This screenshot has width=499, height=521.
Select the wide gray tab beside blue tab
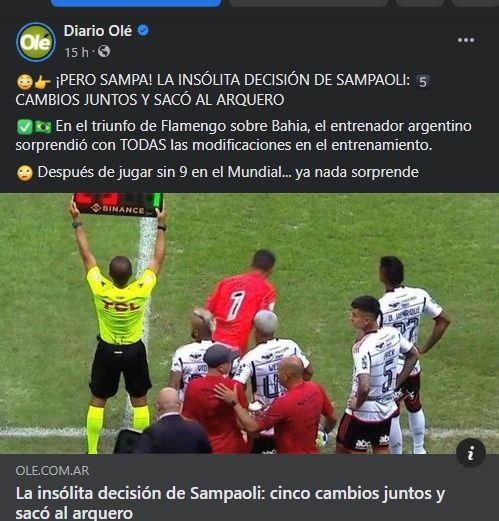308,3
